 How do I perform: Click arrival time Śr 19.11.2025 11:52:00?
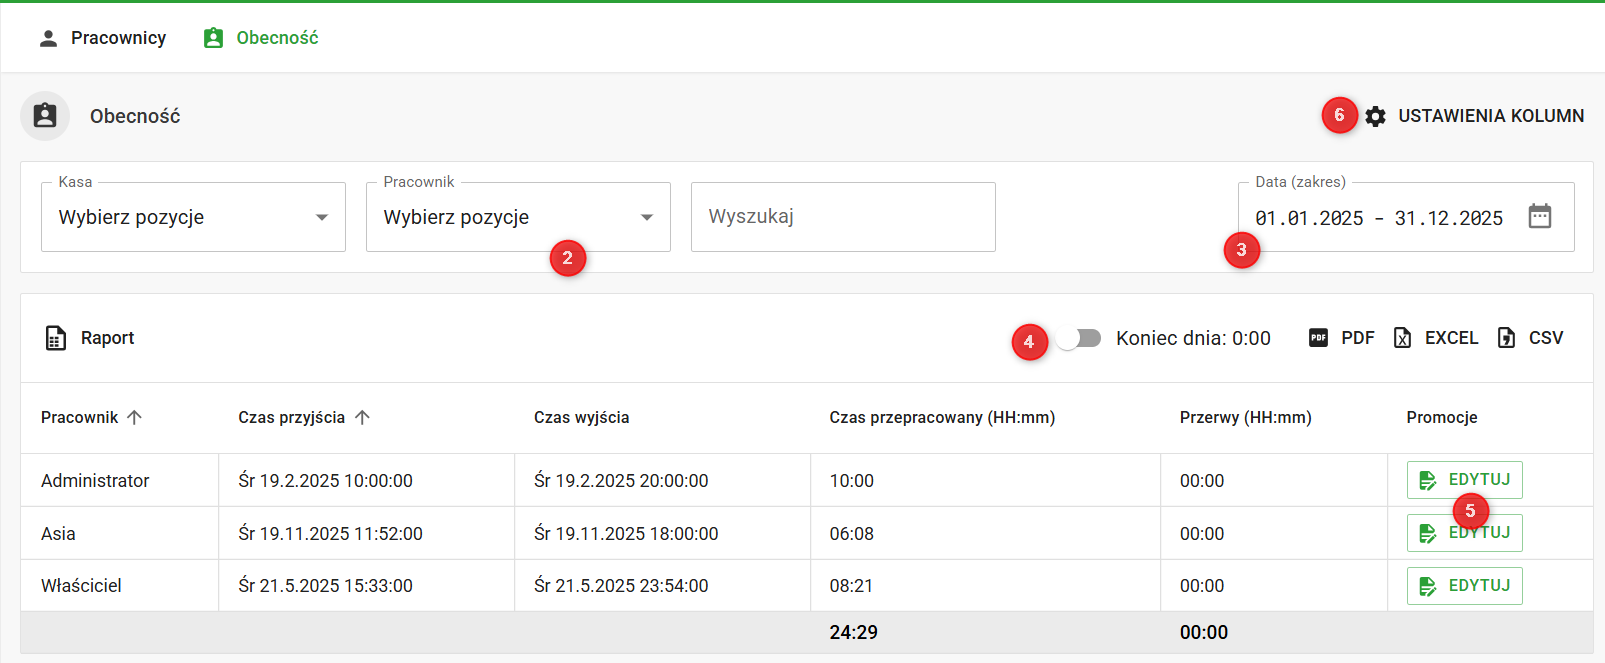(x=331, y=534)
